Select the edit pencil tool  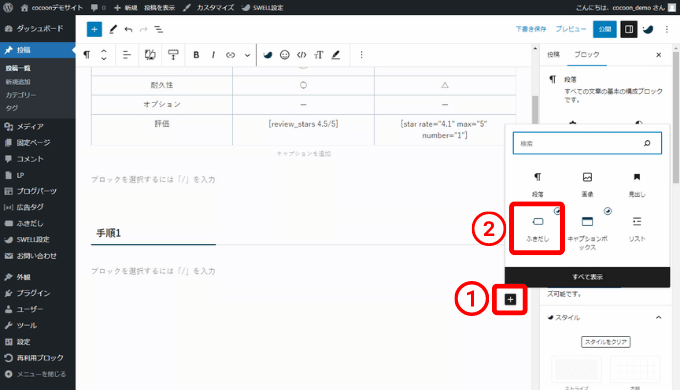click(x=113, y=29)
